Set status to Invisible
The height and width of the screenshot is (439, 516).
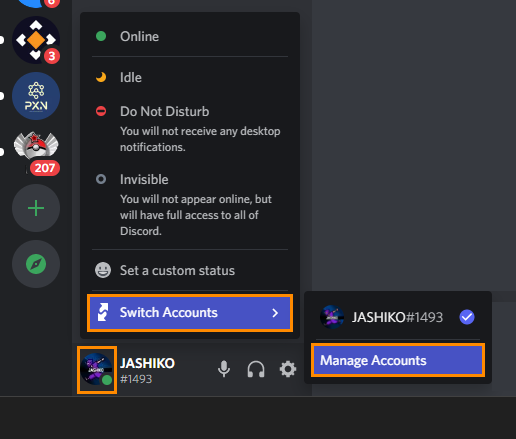pyautogui.click(x=190, y=204)
